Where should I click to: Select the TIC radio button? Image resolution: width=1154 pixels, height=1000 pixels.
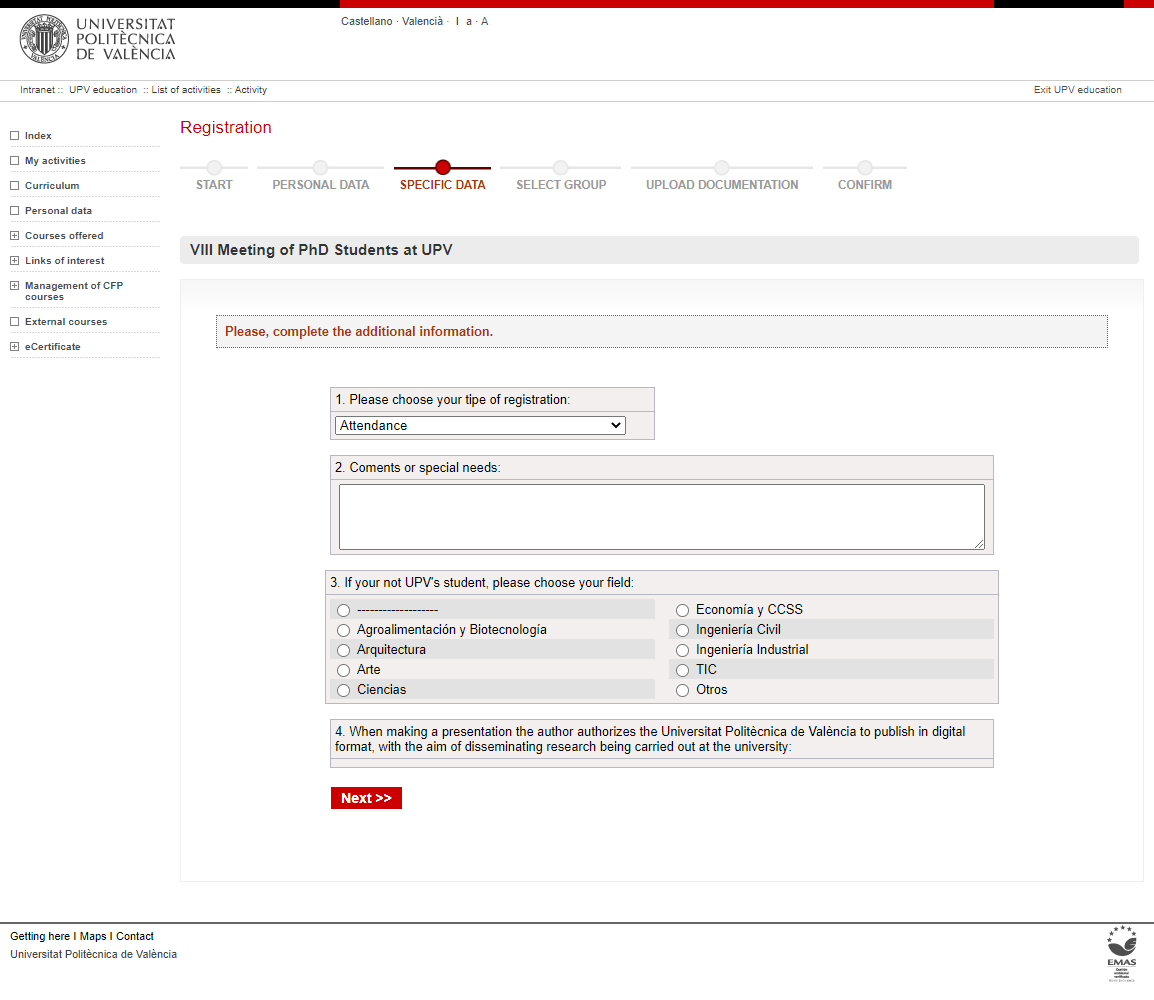click(x=683, y=670)
